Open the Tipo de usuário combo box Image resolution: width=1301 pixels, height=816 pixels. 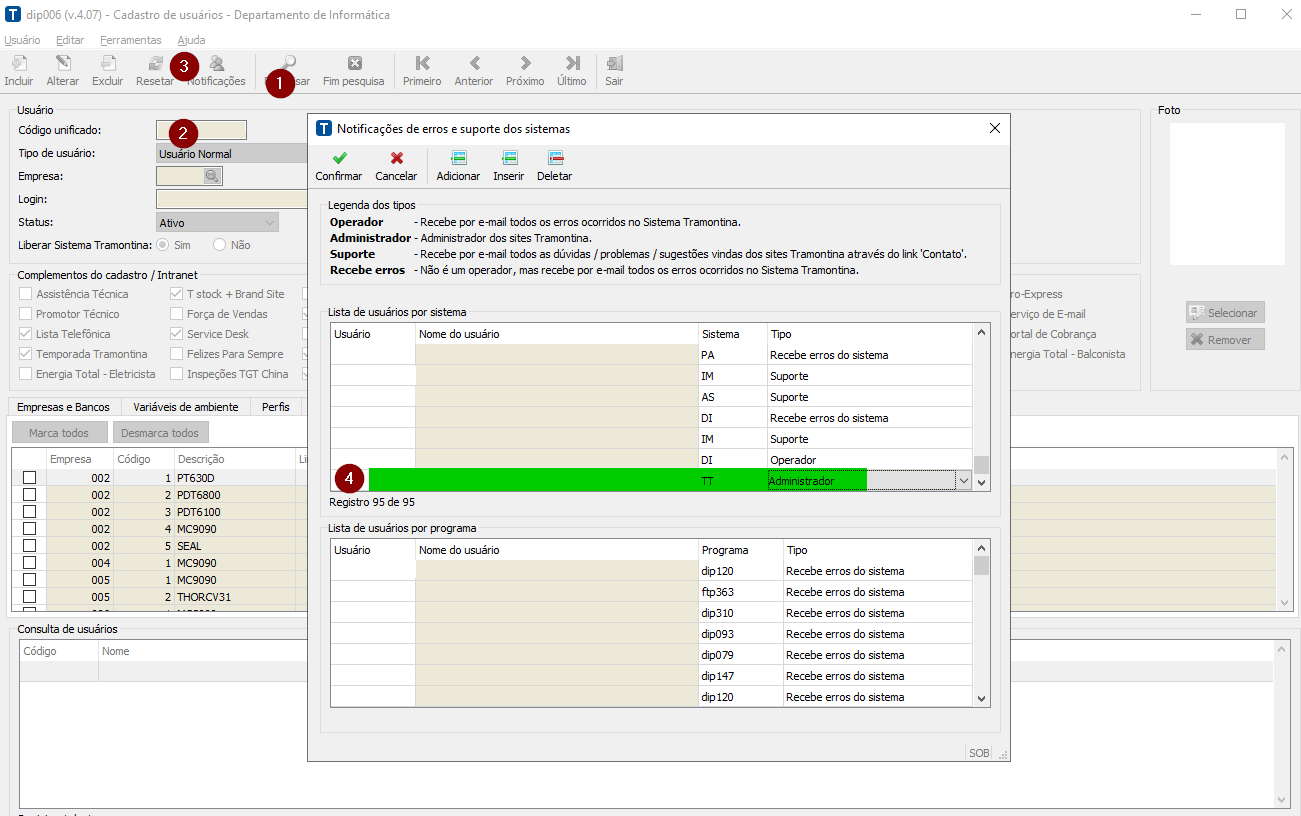[232, 153]
